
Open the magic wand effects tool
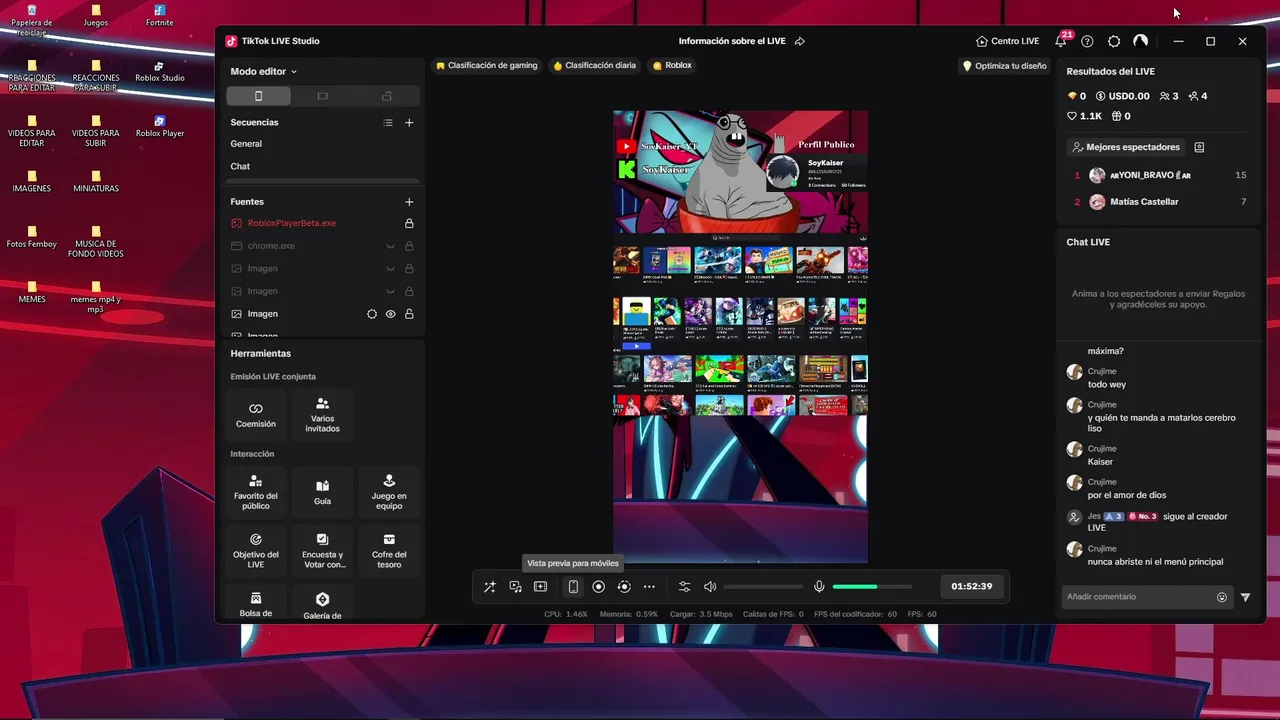click(490, 587)
